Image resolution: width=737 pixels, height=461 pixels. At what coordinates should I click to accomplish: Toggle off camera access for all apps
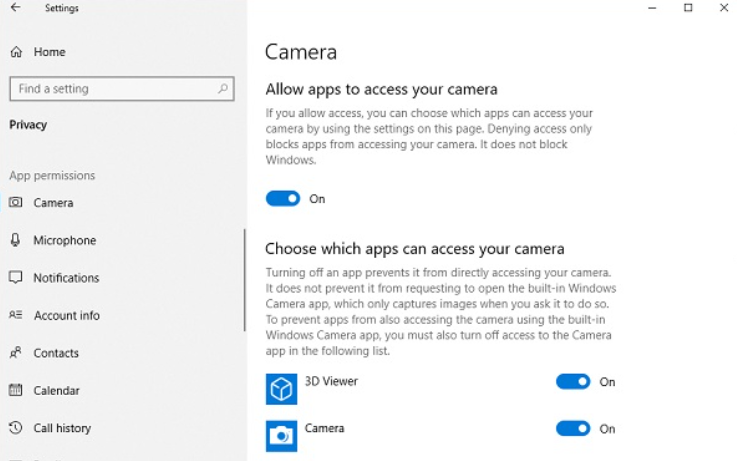tap(283, 199)
